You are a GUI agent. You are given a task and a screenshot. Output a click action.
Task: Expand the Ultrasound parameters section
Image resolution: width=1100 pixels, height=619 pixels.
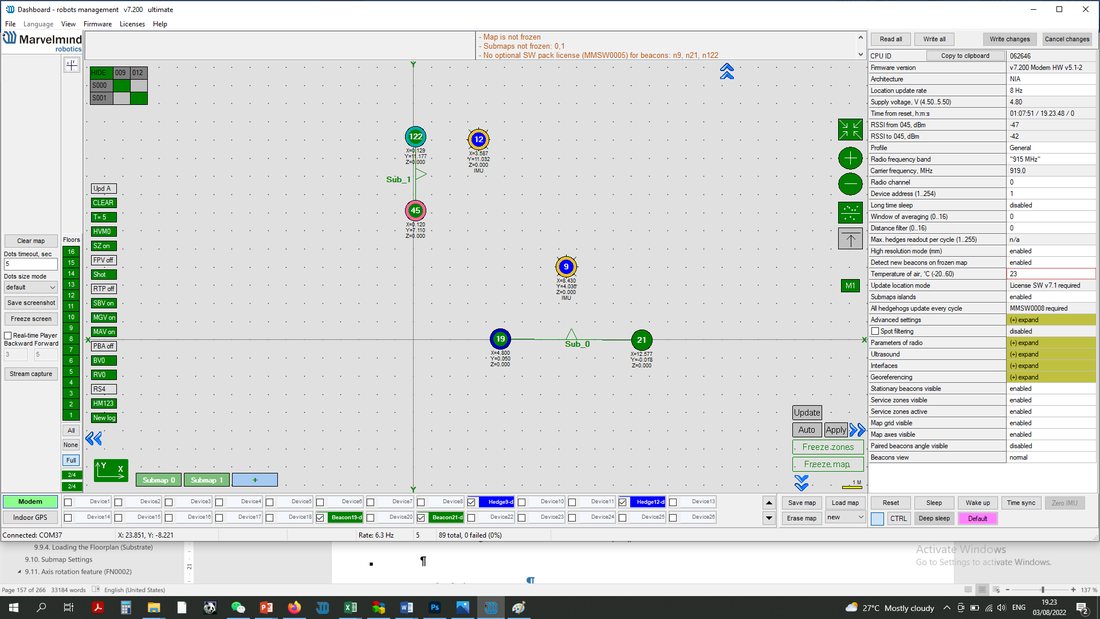(1050, 354)
